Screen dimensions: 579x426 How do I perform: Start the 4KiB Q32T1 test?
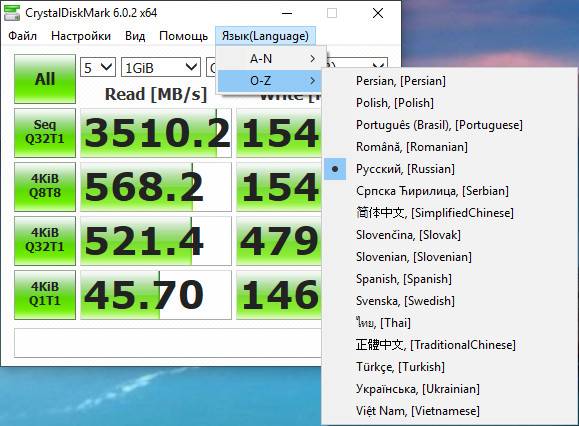click(x=45, y=241)
